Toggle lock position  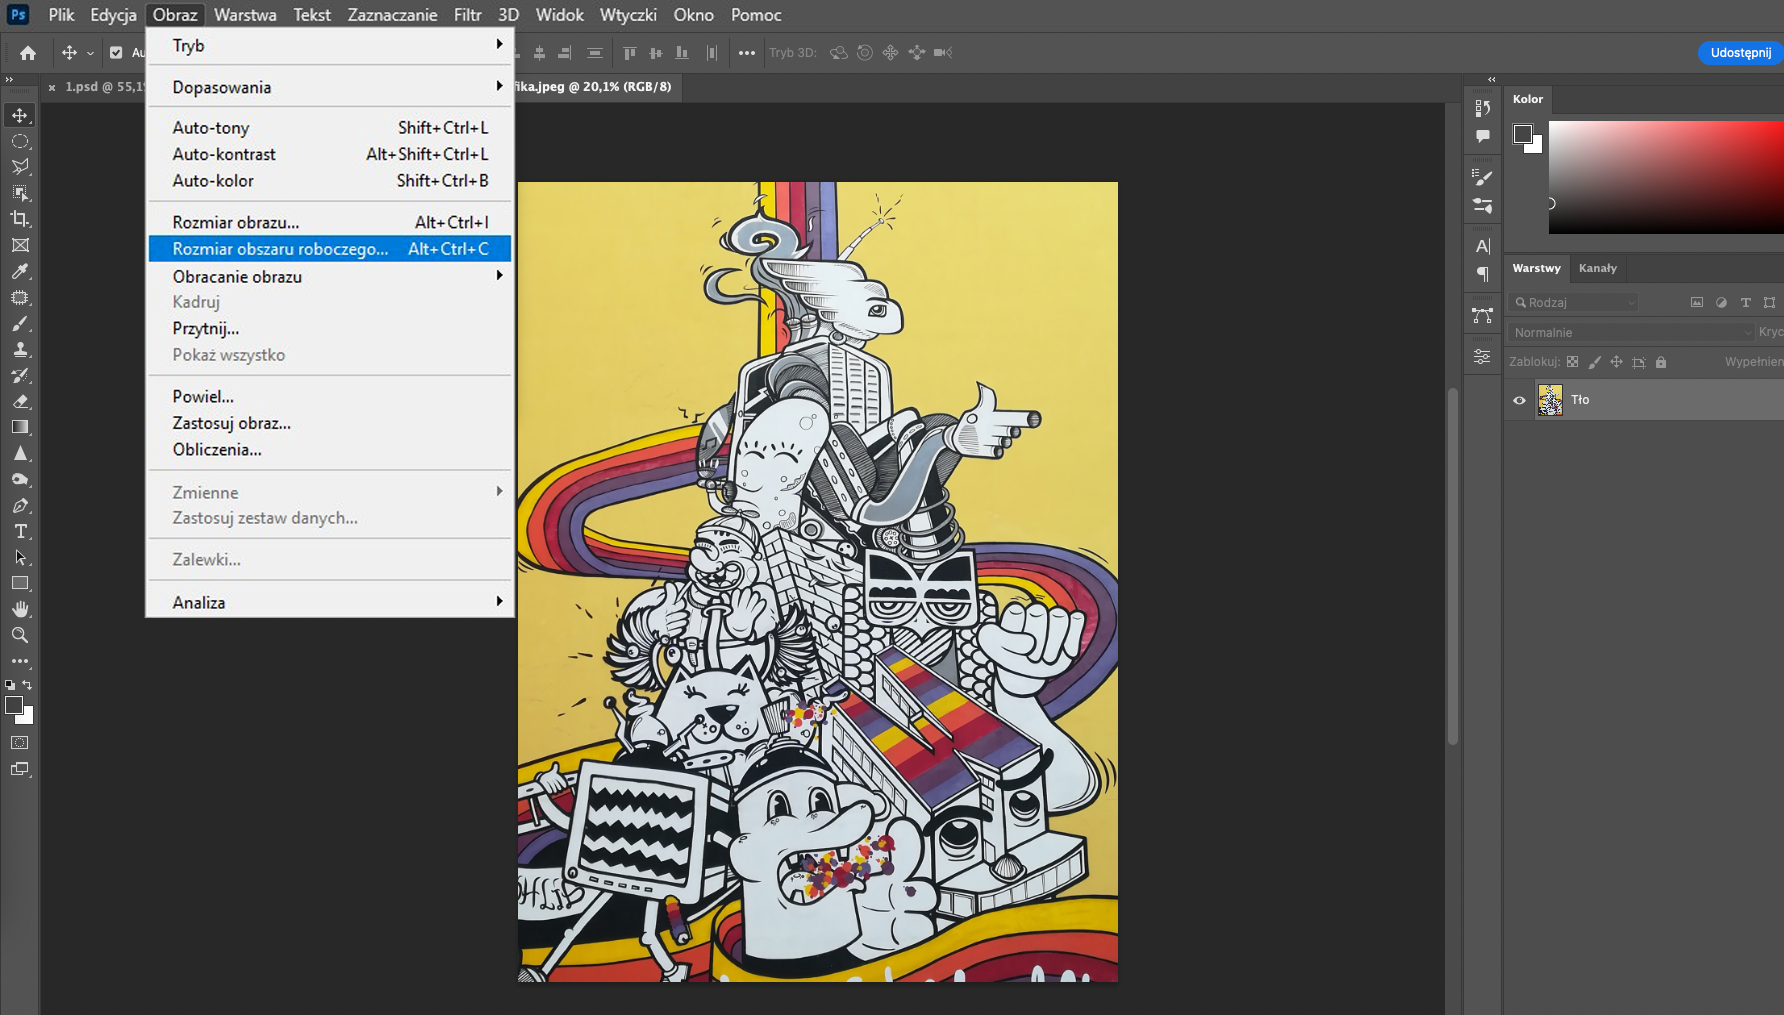[1617, 362]
